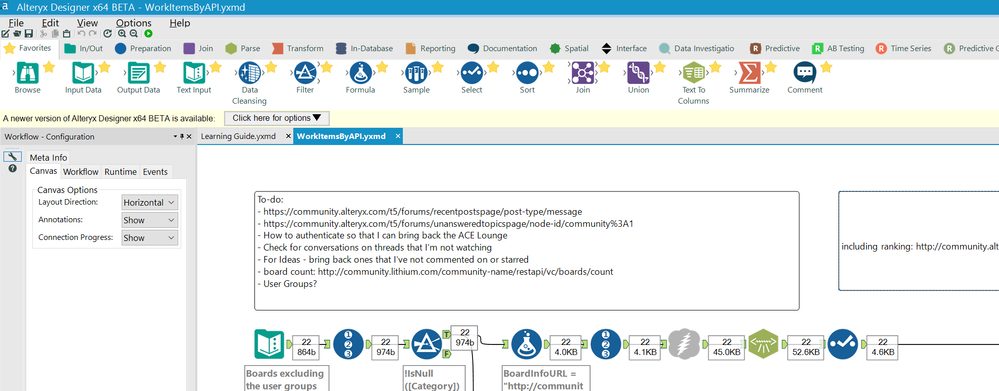Open the Layout Direction dropdown
999x391 pixels.
coord(150,203)
